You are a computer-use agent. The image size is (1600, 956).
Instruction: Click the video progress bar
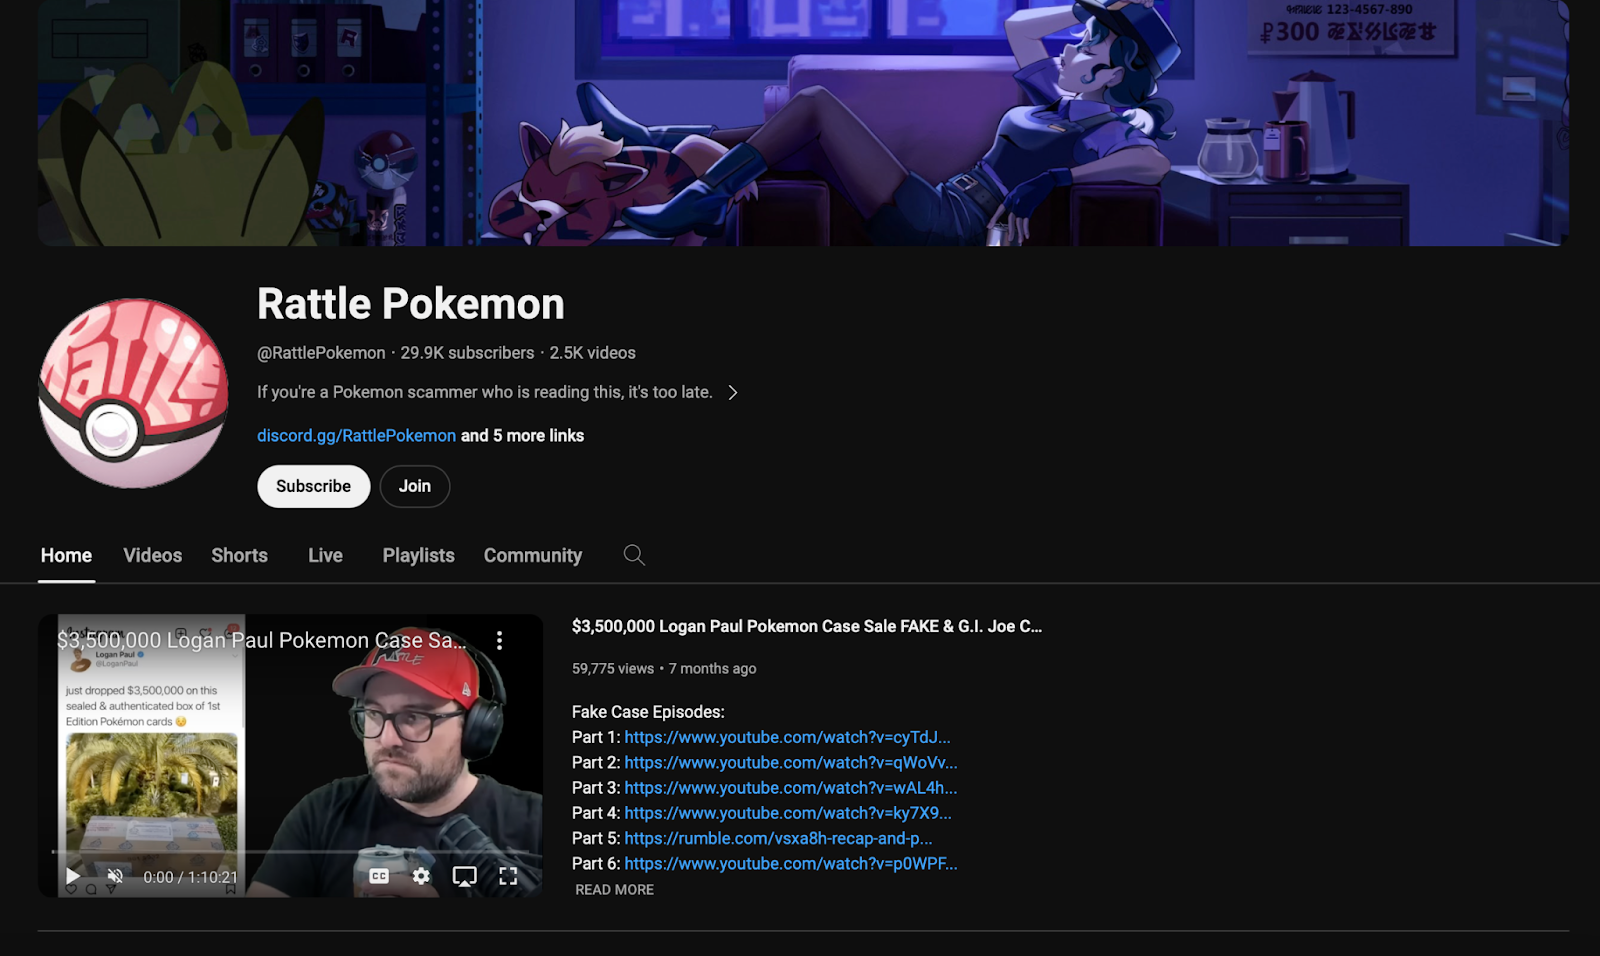[x=290, y=852]
